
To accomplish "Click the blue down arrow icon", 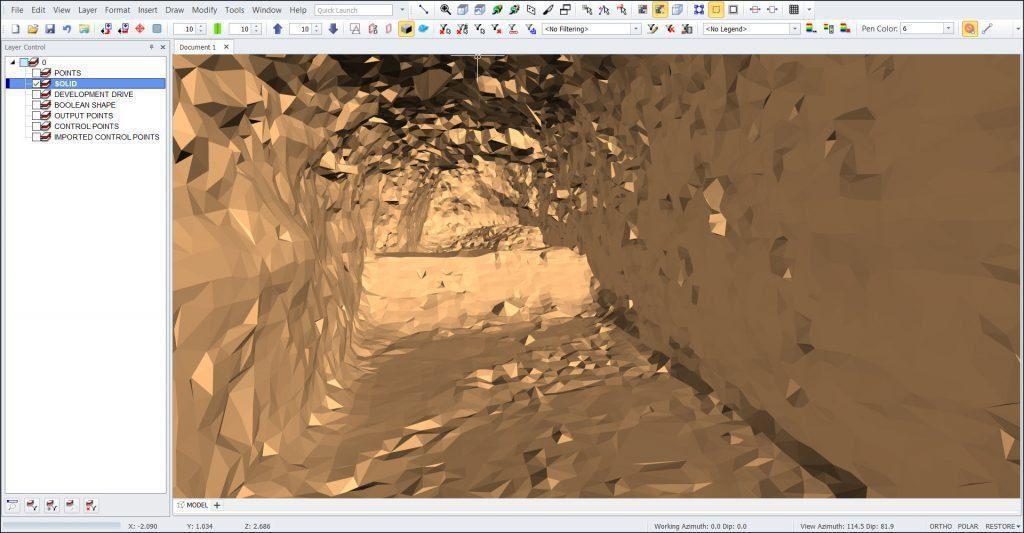I will point(333,29).
